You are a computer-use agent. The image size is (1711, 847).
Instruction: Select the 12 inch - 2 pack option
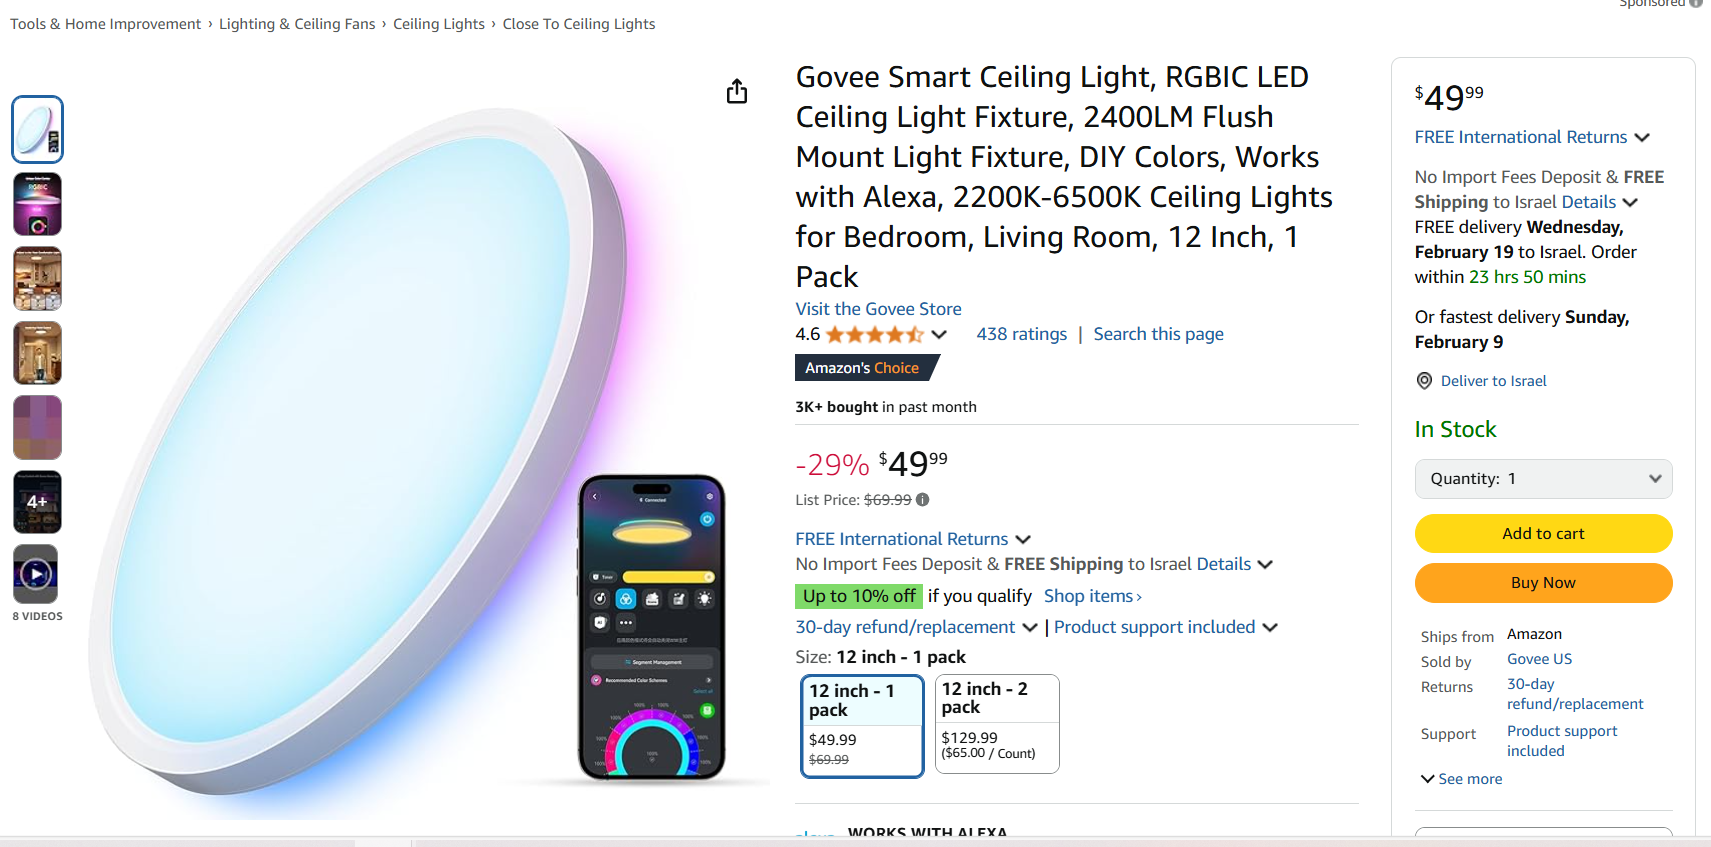point(996,723)
